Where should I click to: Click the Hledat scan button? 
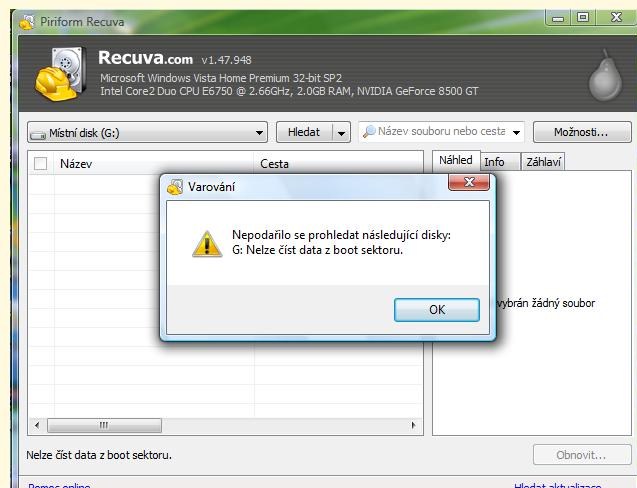[304, 132]
